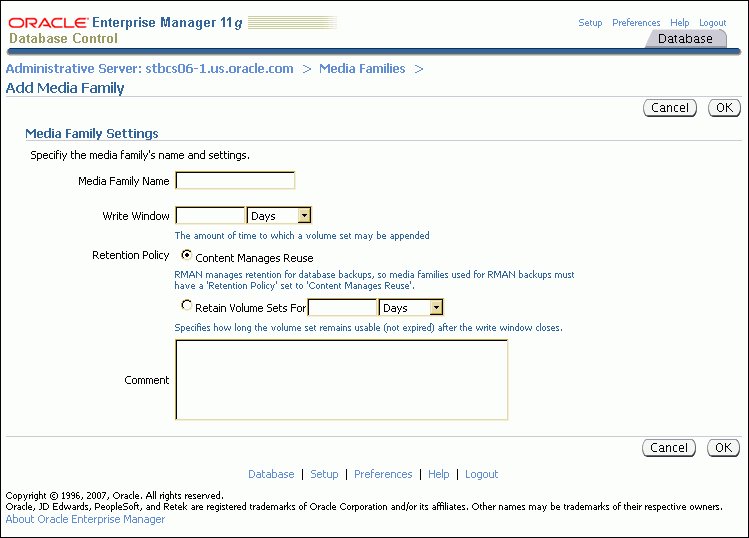This screenshot has height=538, width=749.
Task: Click Logout in top header
Action: pos(712,22)
